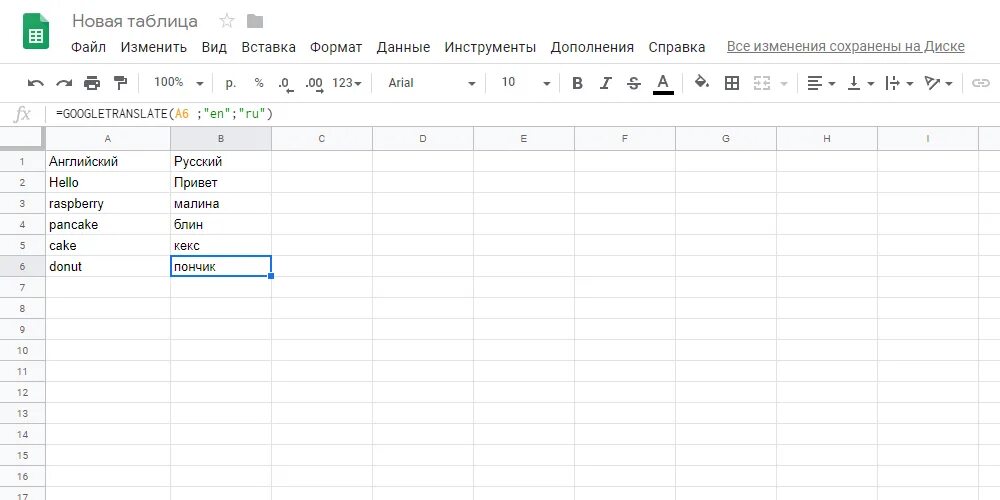
Task: Open the text wrapping dropdown
Action: click(x=899, y=83)
